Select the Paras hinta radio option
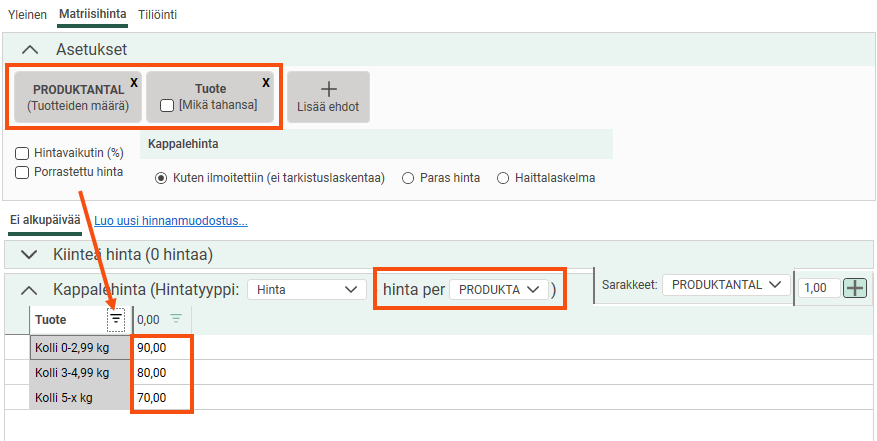The height and width of the screenshot is (441, 877). point(408,178)
